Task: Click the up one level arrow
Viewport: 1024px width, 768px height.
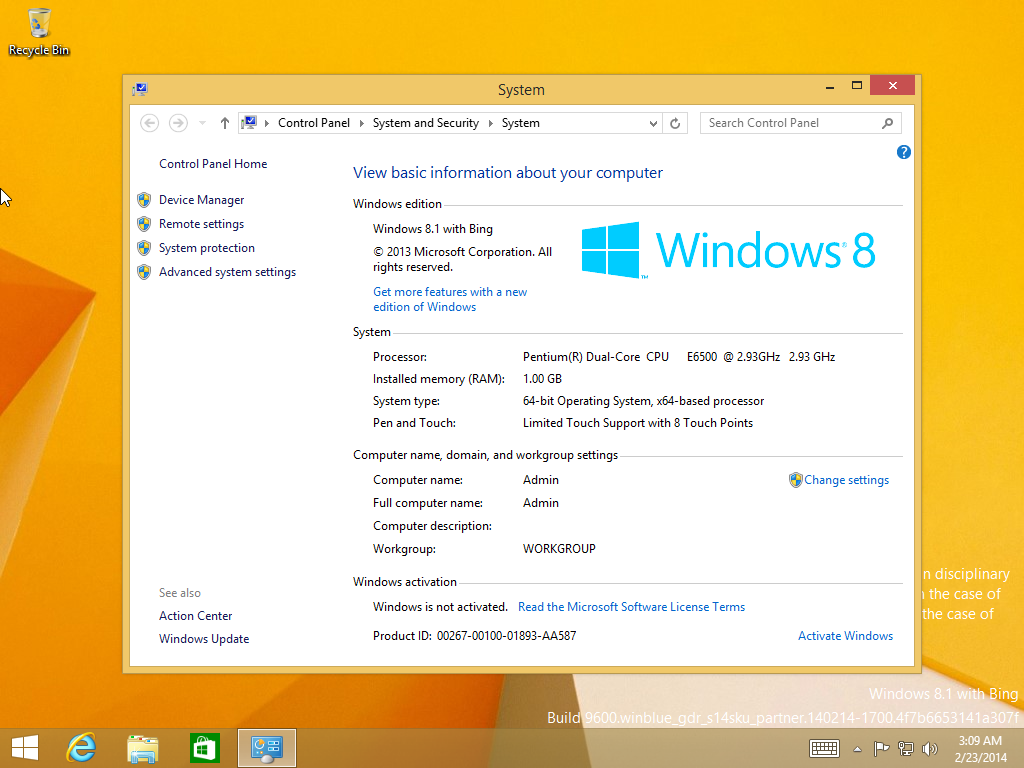Action: pos(224,122)
